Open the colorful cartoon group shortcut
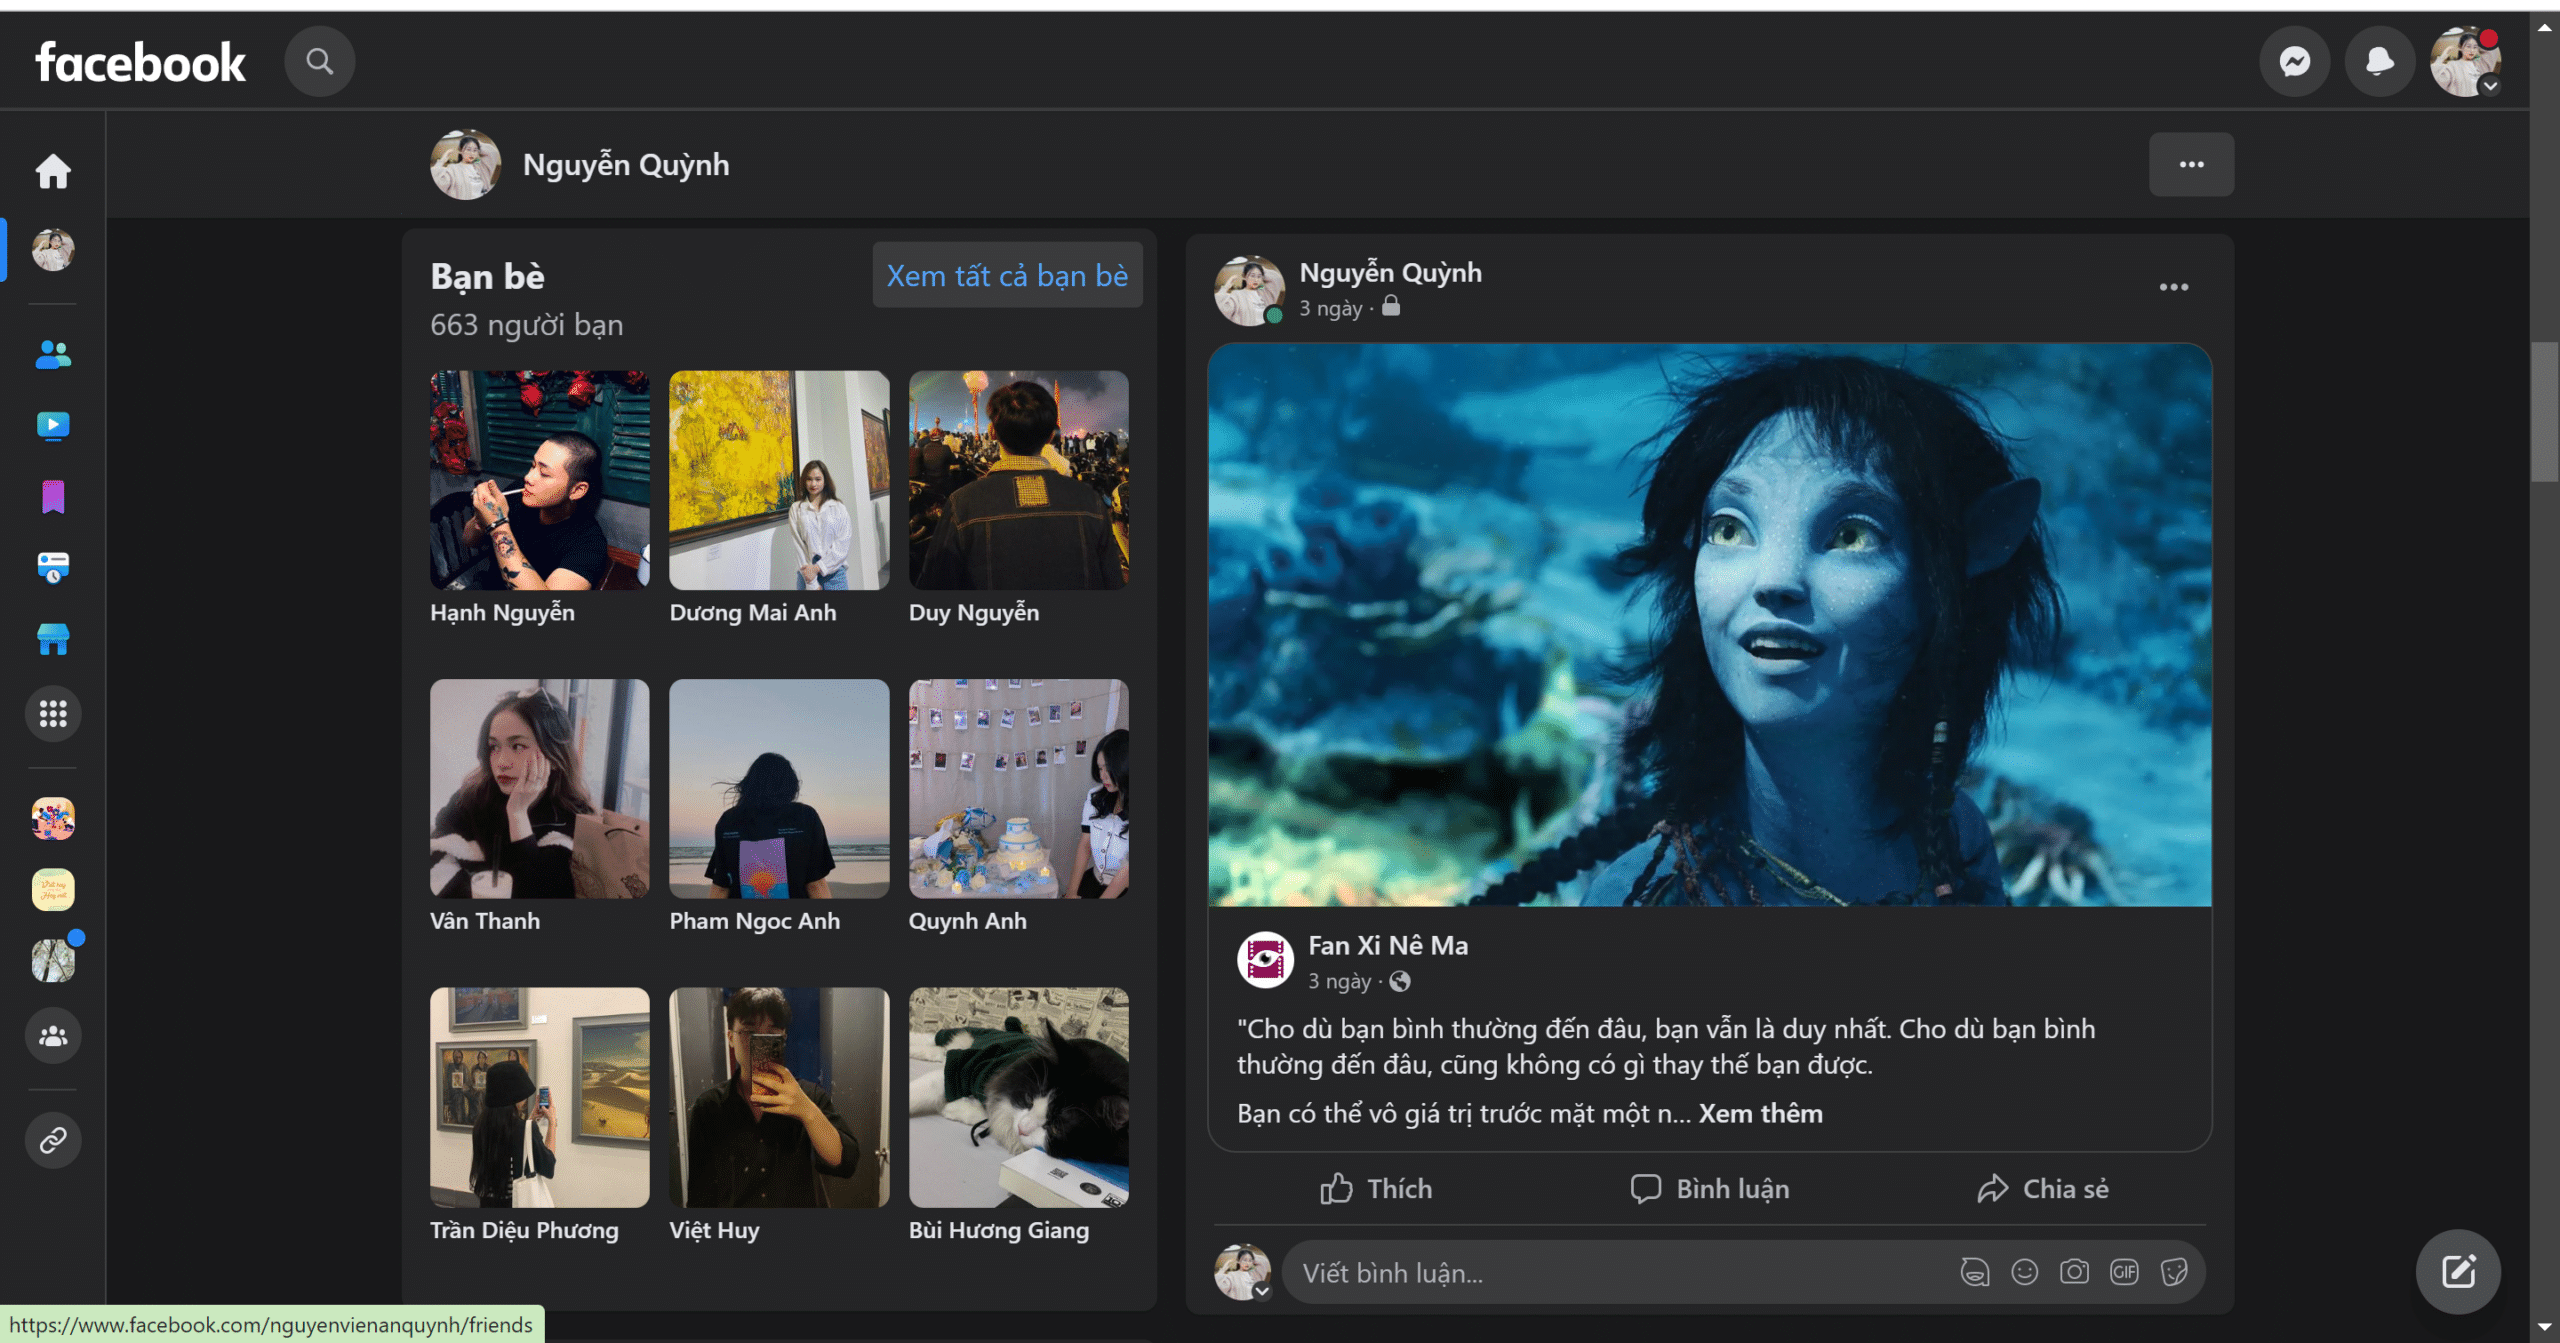Image resolution: width=2560 pixels, height=1343 pixels. [x=53, y=819]
